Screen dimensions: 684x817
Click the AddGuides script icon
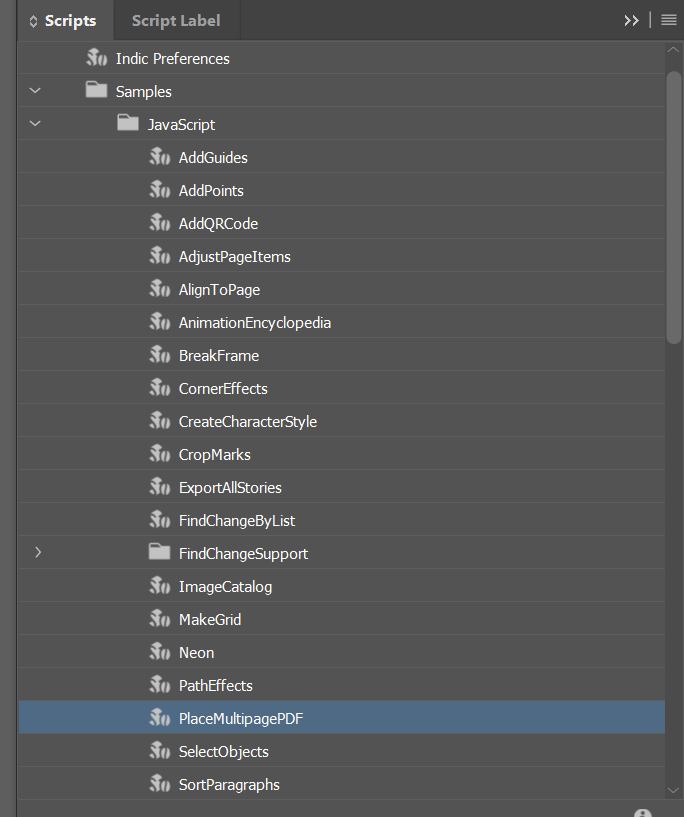160,157
